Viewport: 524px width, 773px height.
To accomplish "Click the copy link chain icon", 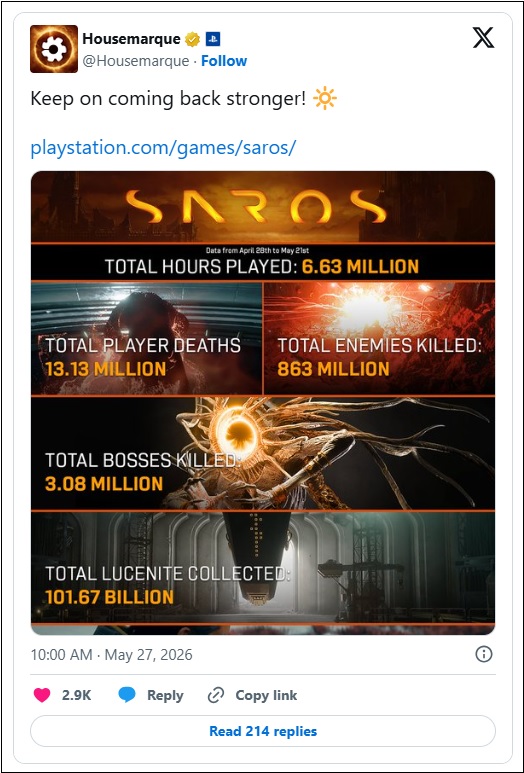I will tap(216, 696).
